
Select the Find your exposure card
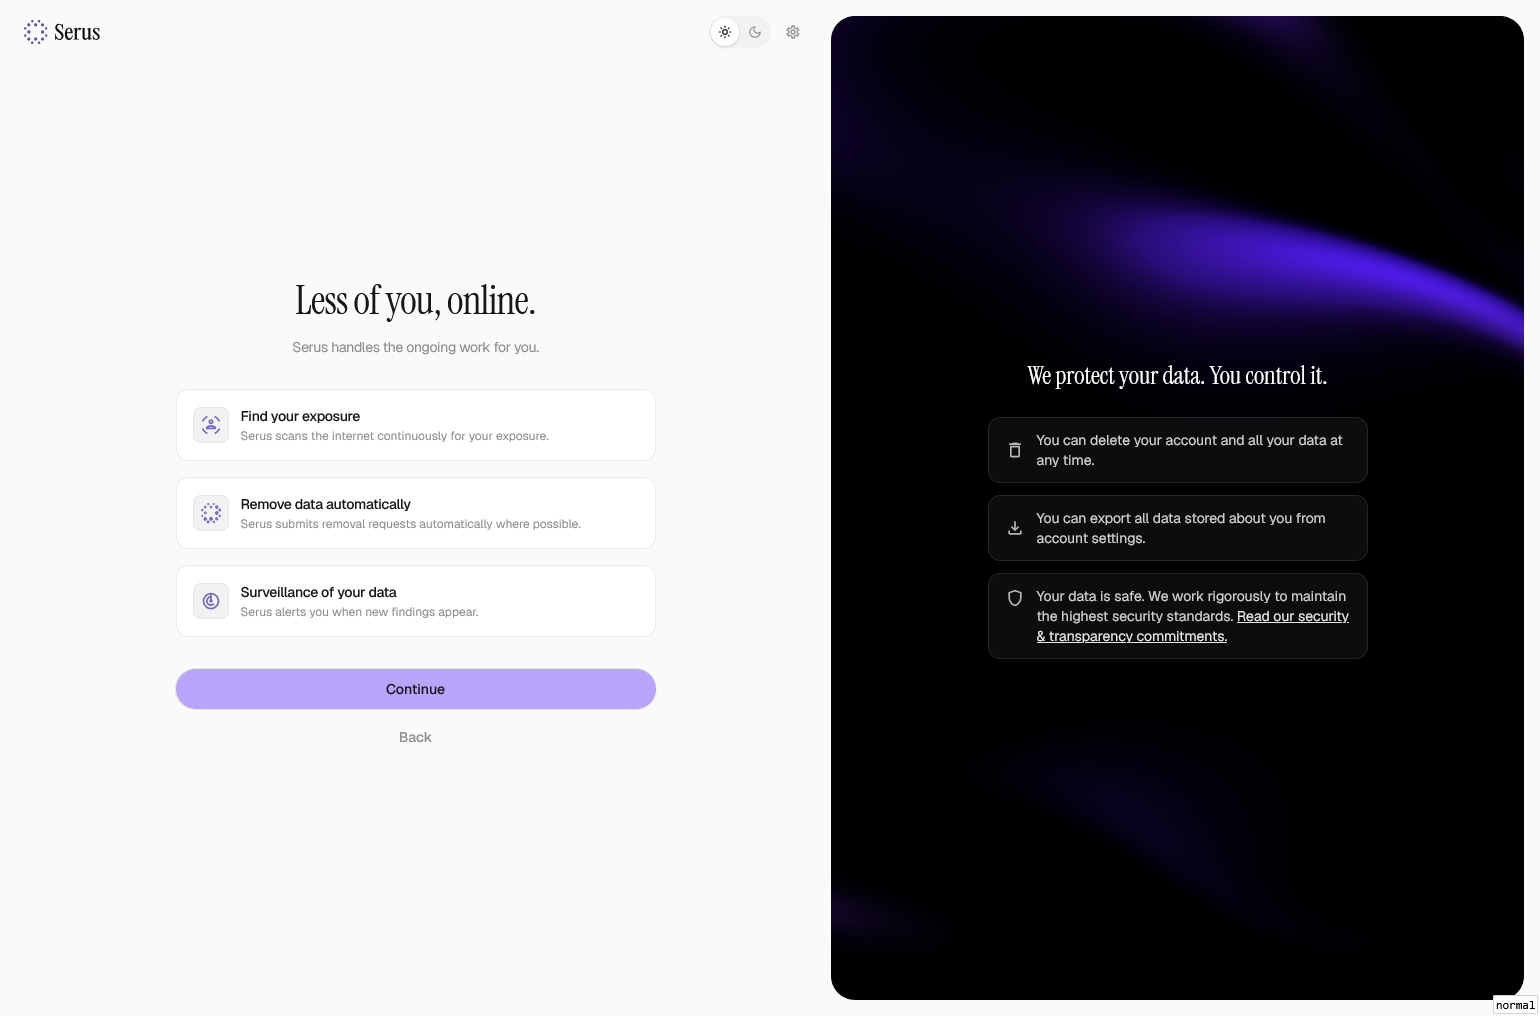pos(416,425)
